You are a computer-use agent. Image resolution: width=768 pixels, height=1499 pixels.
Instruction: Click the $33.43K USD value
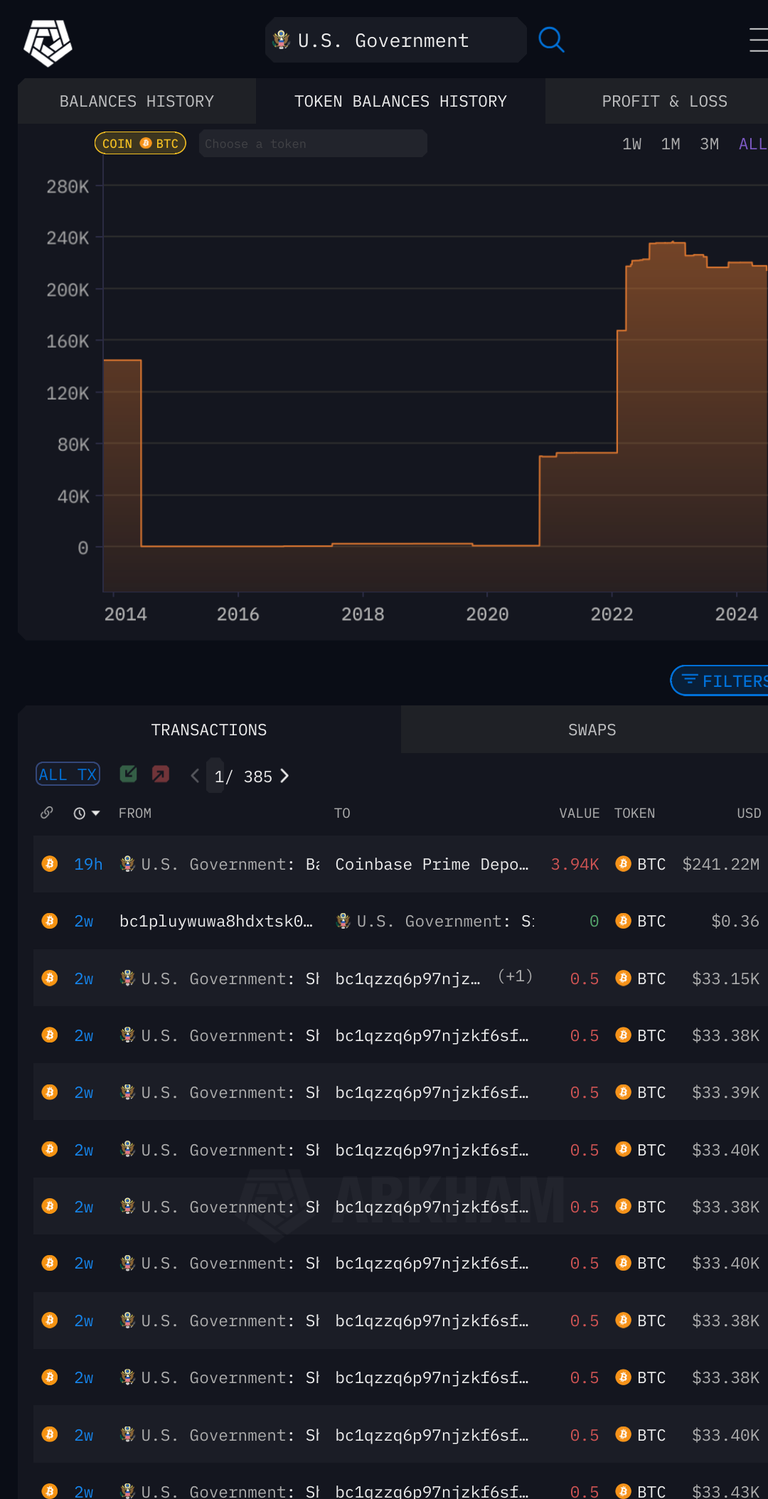pos(726,1491)
